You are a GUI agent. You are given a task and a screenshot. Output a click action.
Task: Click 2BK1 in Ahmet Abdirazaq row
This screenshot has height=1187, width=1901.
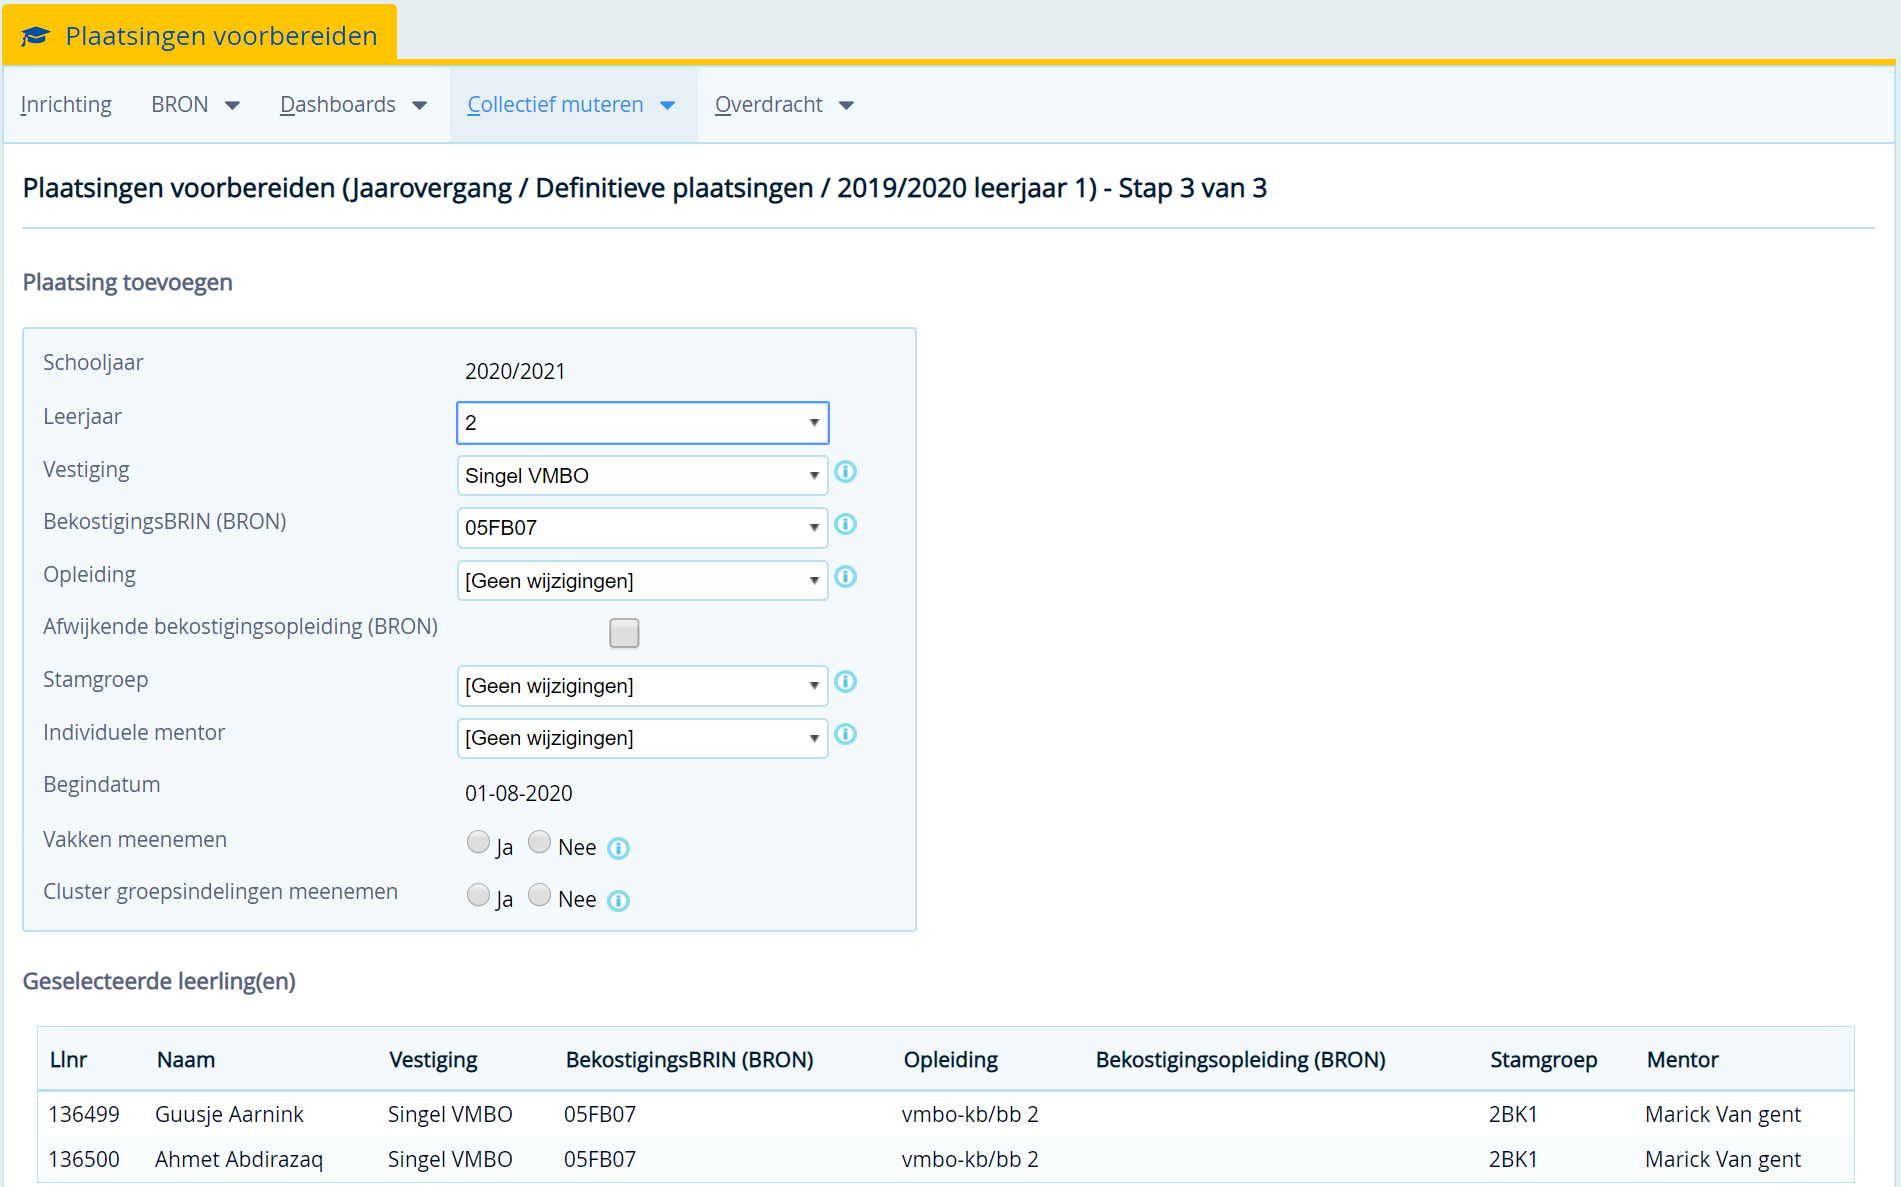[x=1513, y=1159]
